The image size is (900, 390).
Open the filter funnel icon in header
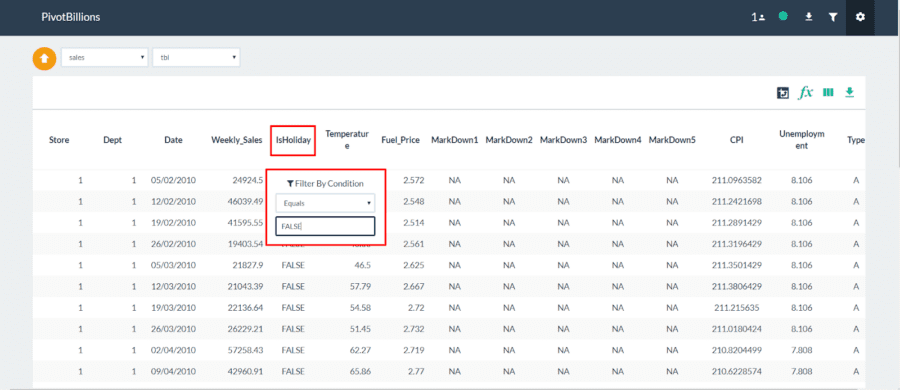833,17
